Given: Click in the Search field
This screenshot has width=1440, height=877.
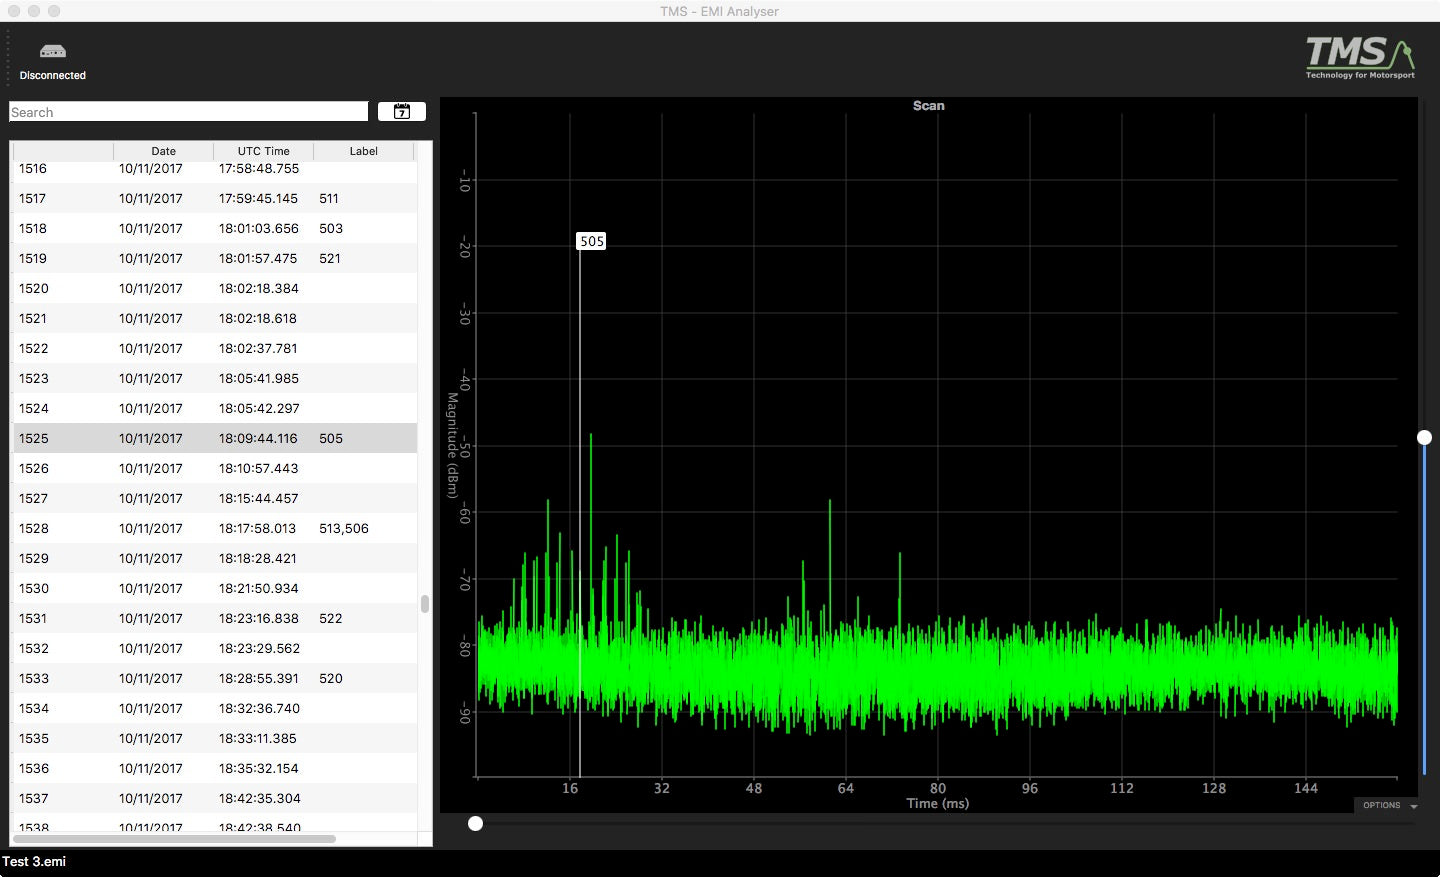Looking at the screenshot, I should [x=188, y=112].
